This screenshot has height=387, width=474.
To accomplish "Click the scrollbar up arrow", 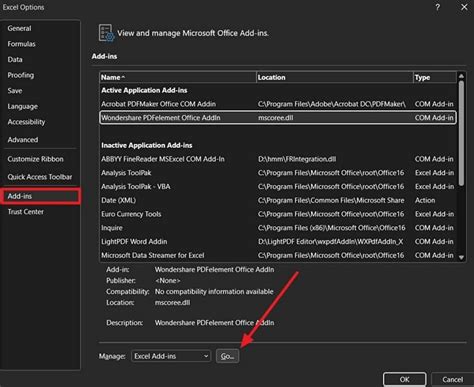I will tap(461, 76).
